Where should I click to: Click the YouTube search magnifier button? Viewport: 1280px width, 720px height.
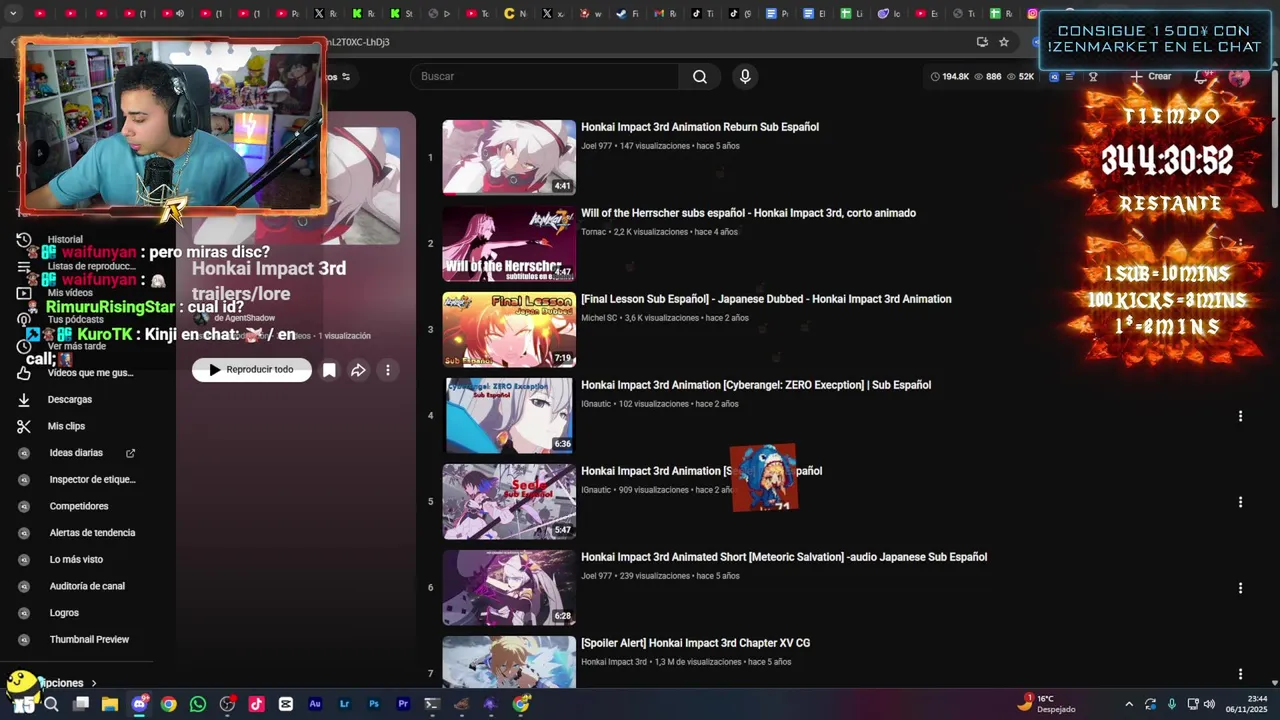[700, 77]
